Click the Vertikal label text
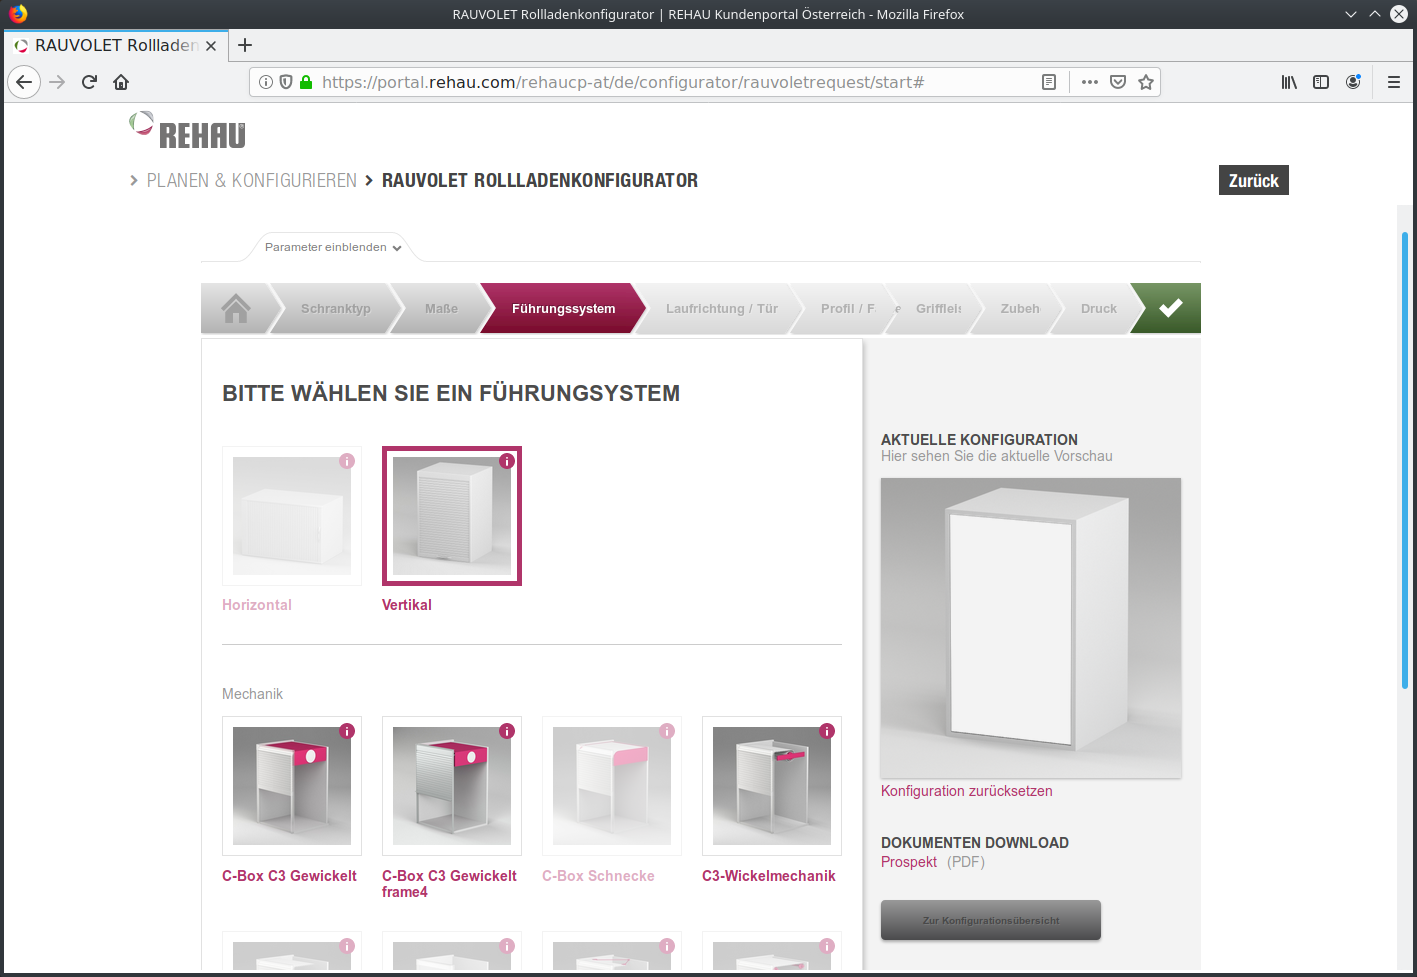Image resolution: width=1417 pixels, height=977 pixels. click(x=407, y=605)
